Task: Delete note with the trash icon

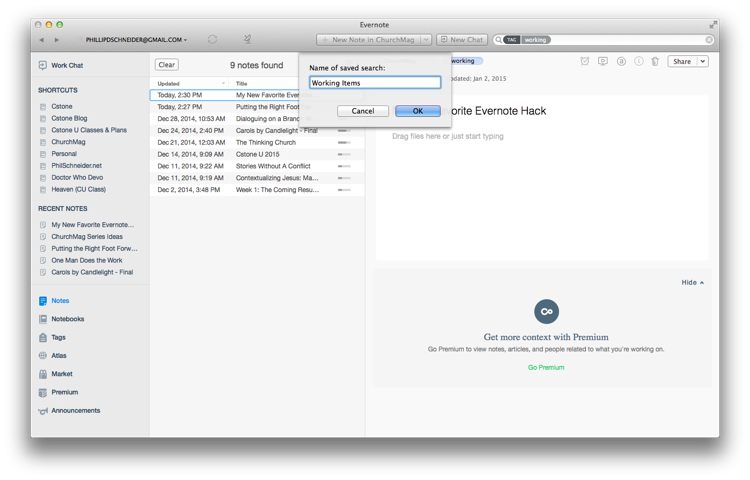Action: click(655, 61)
